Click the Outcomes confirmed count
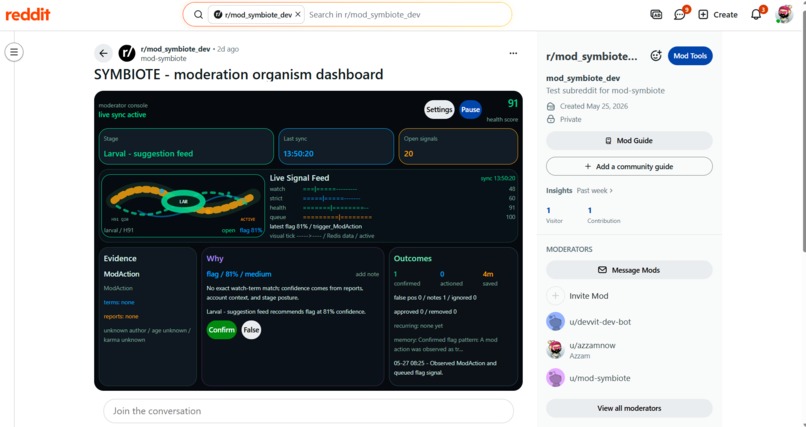Image resolution: width=806 pixels, height=427 pixels. pyautogui.click(x=395, y=274)
